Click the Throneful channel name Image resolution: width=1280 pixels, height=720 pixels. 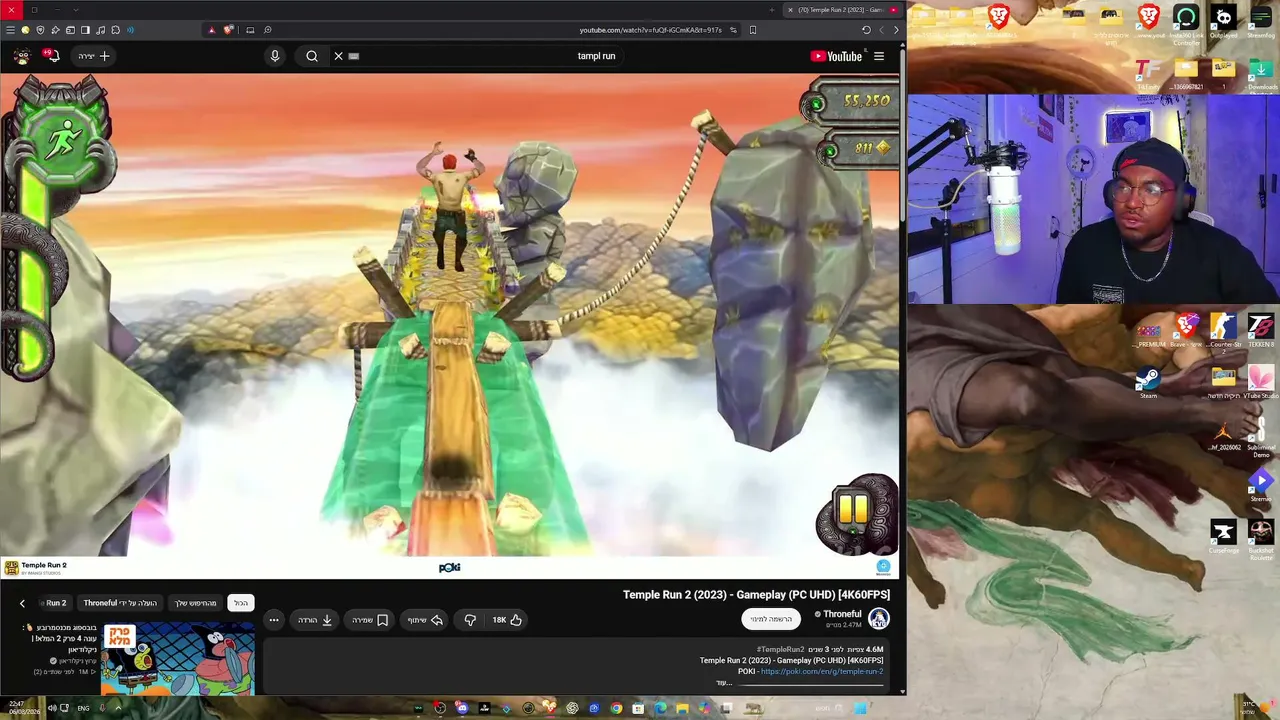pyautogui.click(x=842, y=614)
